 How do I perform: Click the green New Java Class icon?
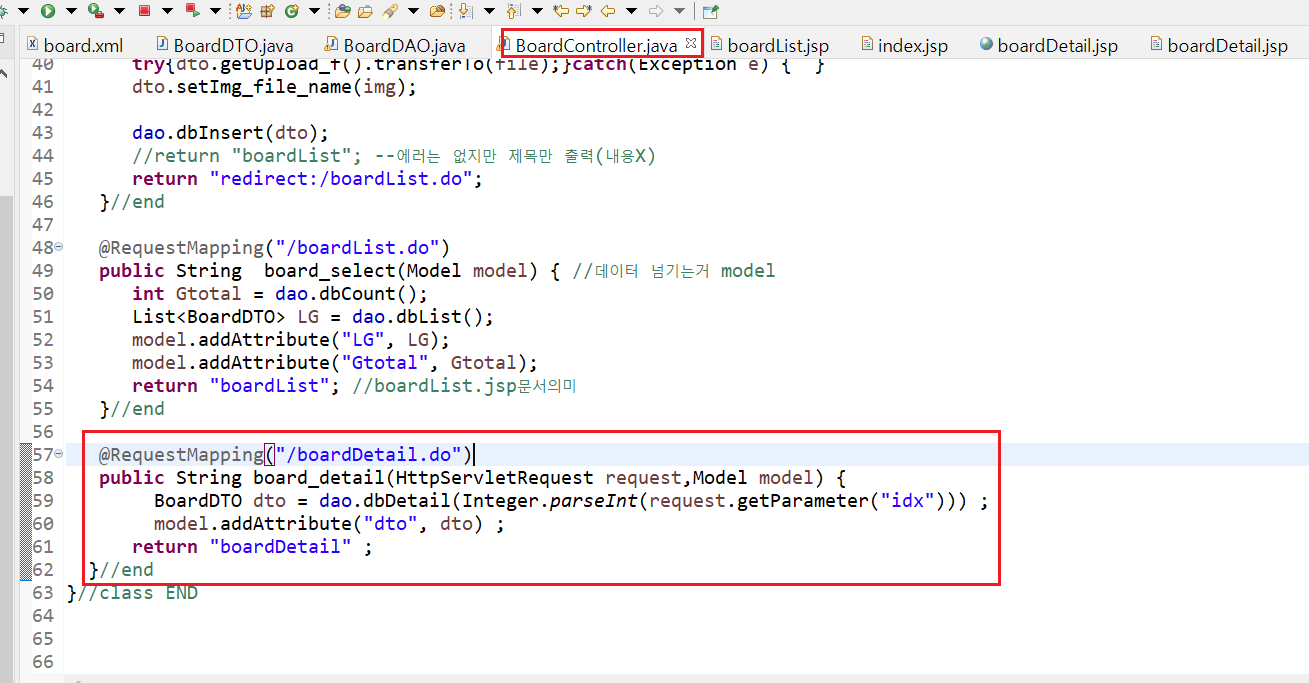[291, 11]
